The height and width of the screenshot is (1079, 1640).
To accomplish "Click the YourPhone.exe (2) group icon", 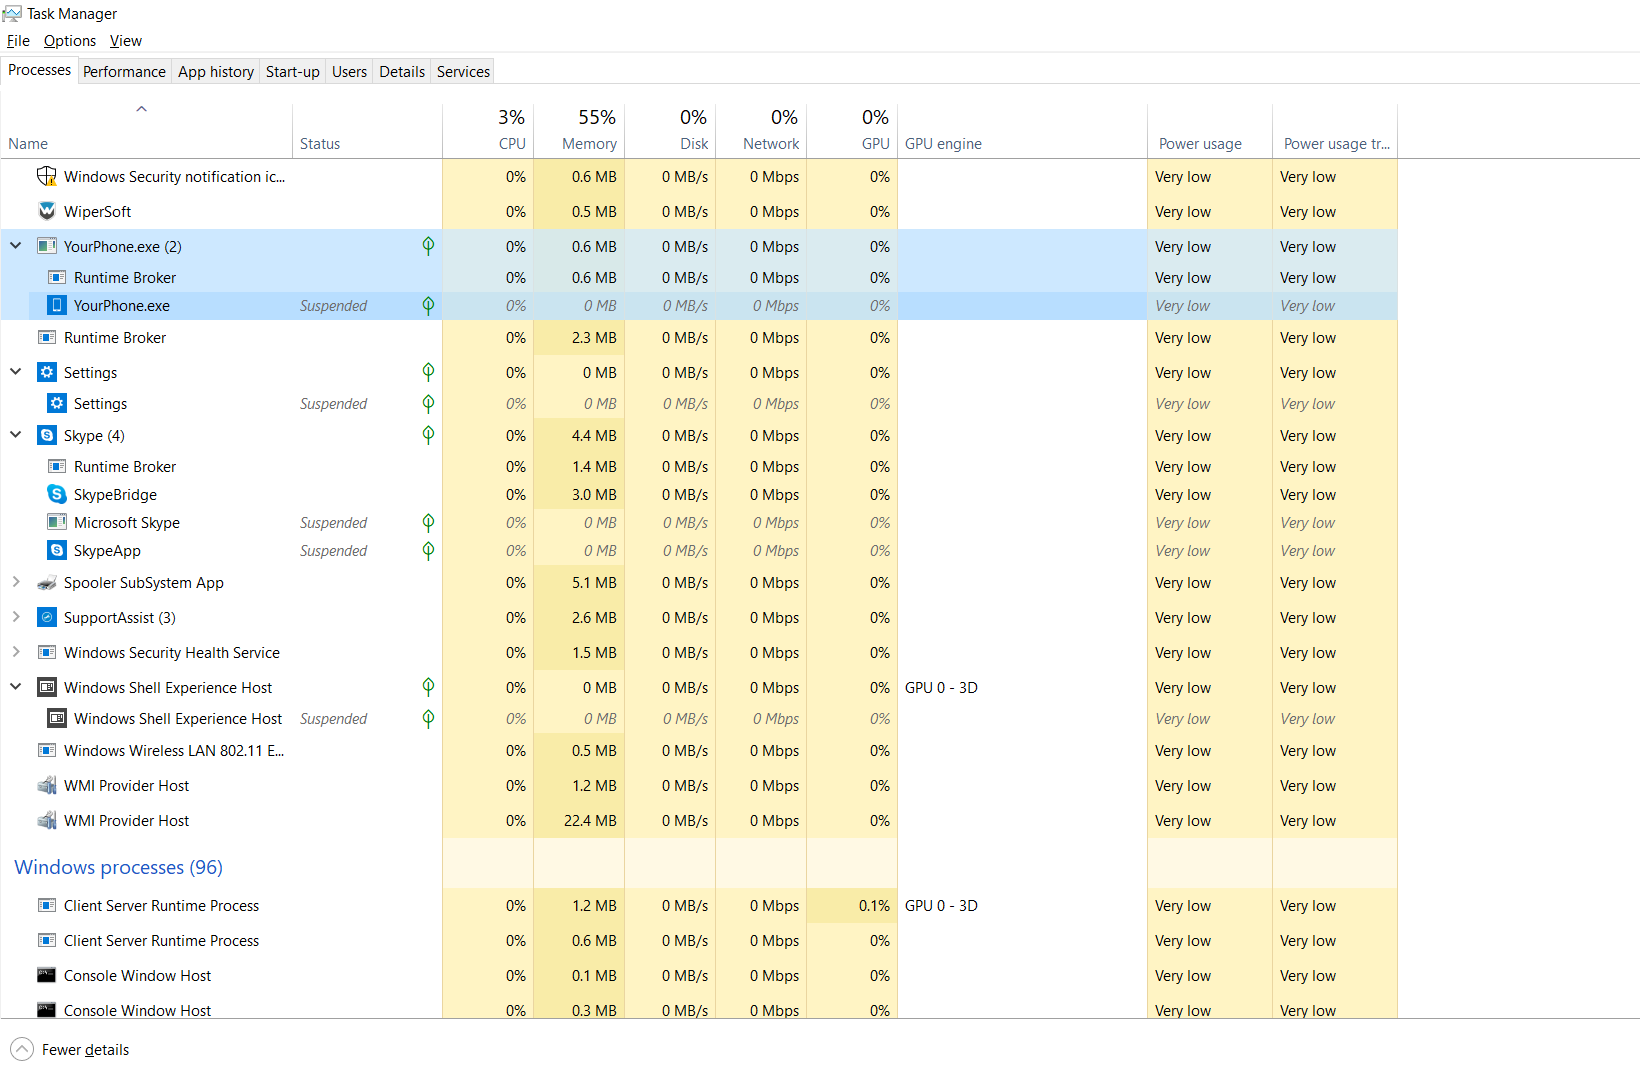I will pos(46,246).
